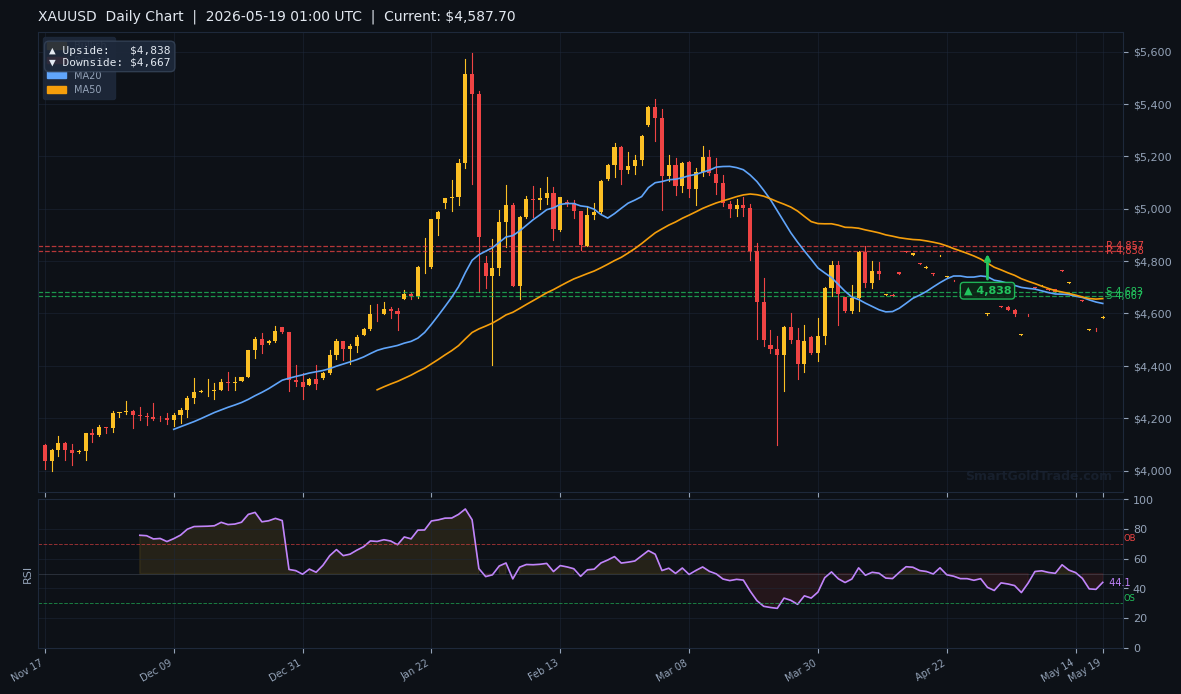Click the Jan 22 date axis label
Screen dimensions: 1181x694
tap(416, 668)
